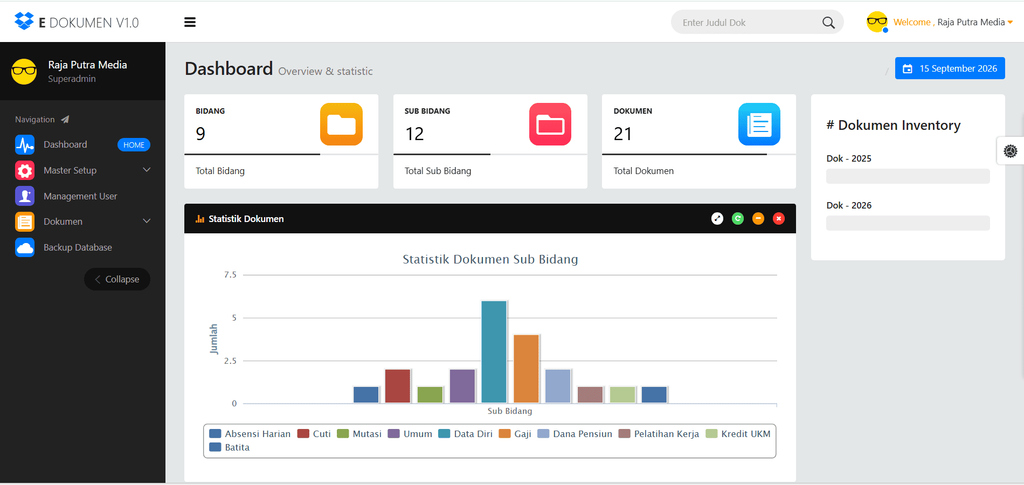
Task: Click the search magnifier icon
Action: pyautogui.click(x=828, y=22)
